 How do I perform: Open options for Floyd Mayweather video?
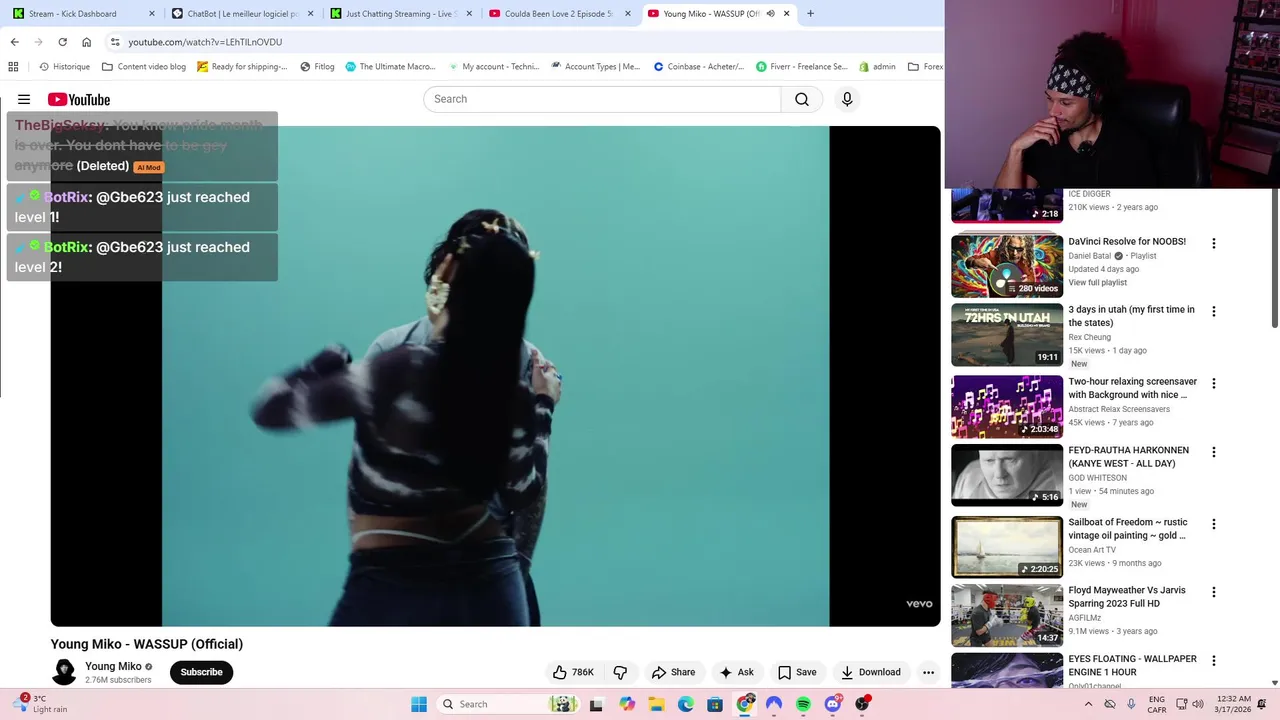pyautogui.click(x=1214, y=592)
